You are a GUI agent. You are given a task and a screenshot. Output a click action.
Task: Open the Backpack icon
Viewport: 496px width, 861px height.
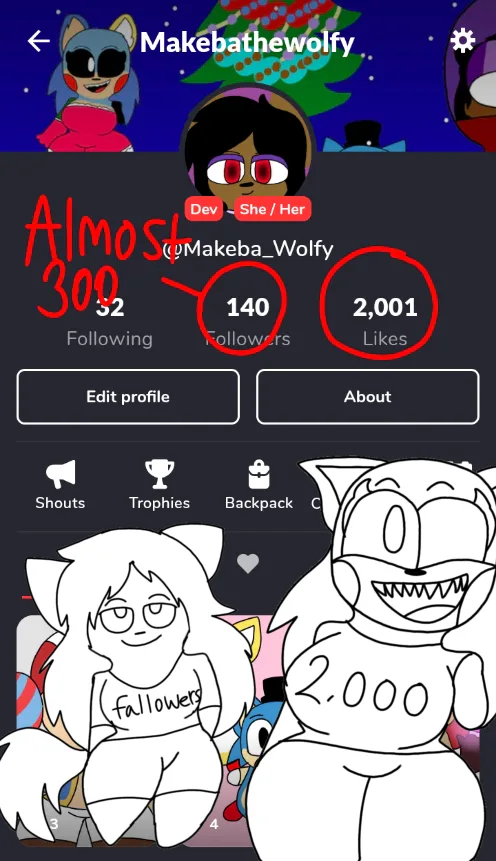click(x=259, y=474)
